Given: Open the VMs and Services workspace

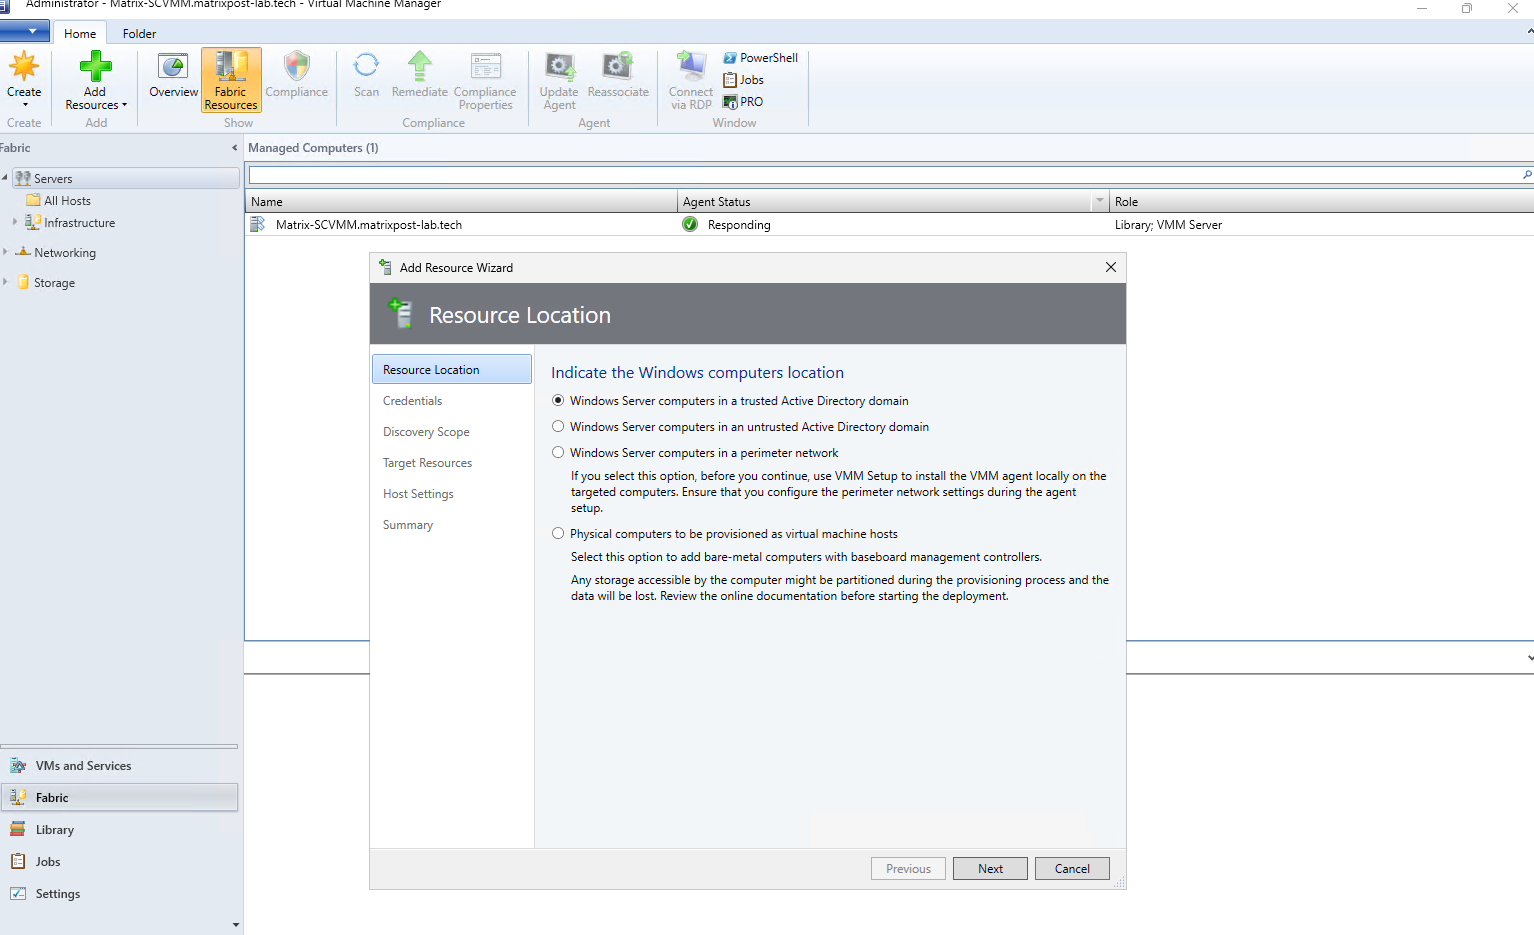Looking at the screenshot, I should [119, 766].
